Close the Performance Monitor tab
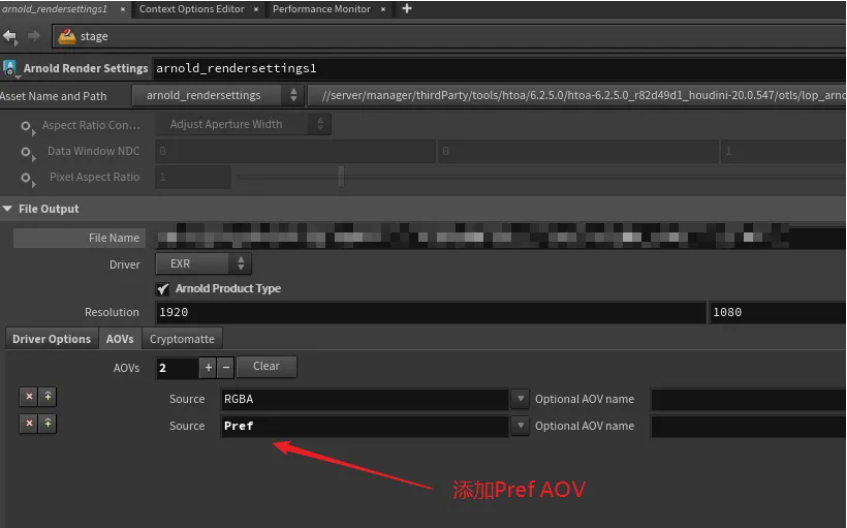 click(383, 9)
